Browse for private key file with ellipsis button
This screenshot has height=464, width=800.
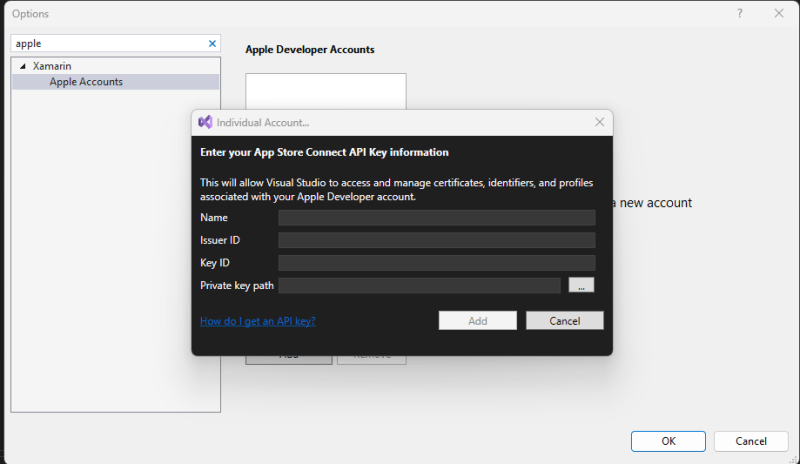click(x=581, y=285)
